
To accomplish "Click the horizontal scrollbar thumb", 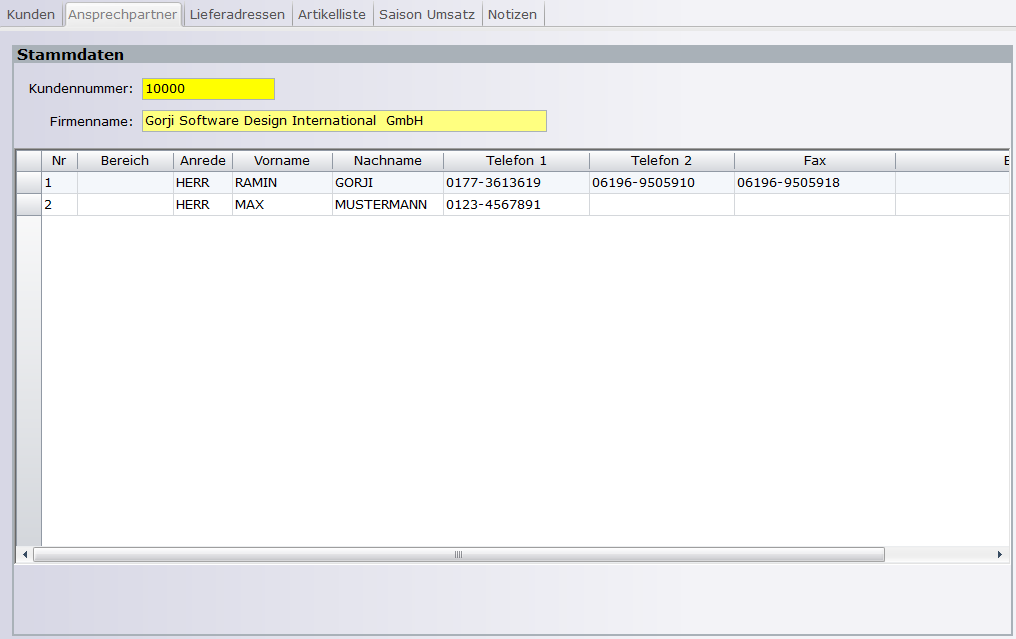I will tap(459, 555).
